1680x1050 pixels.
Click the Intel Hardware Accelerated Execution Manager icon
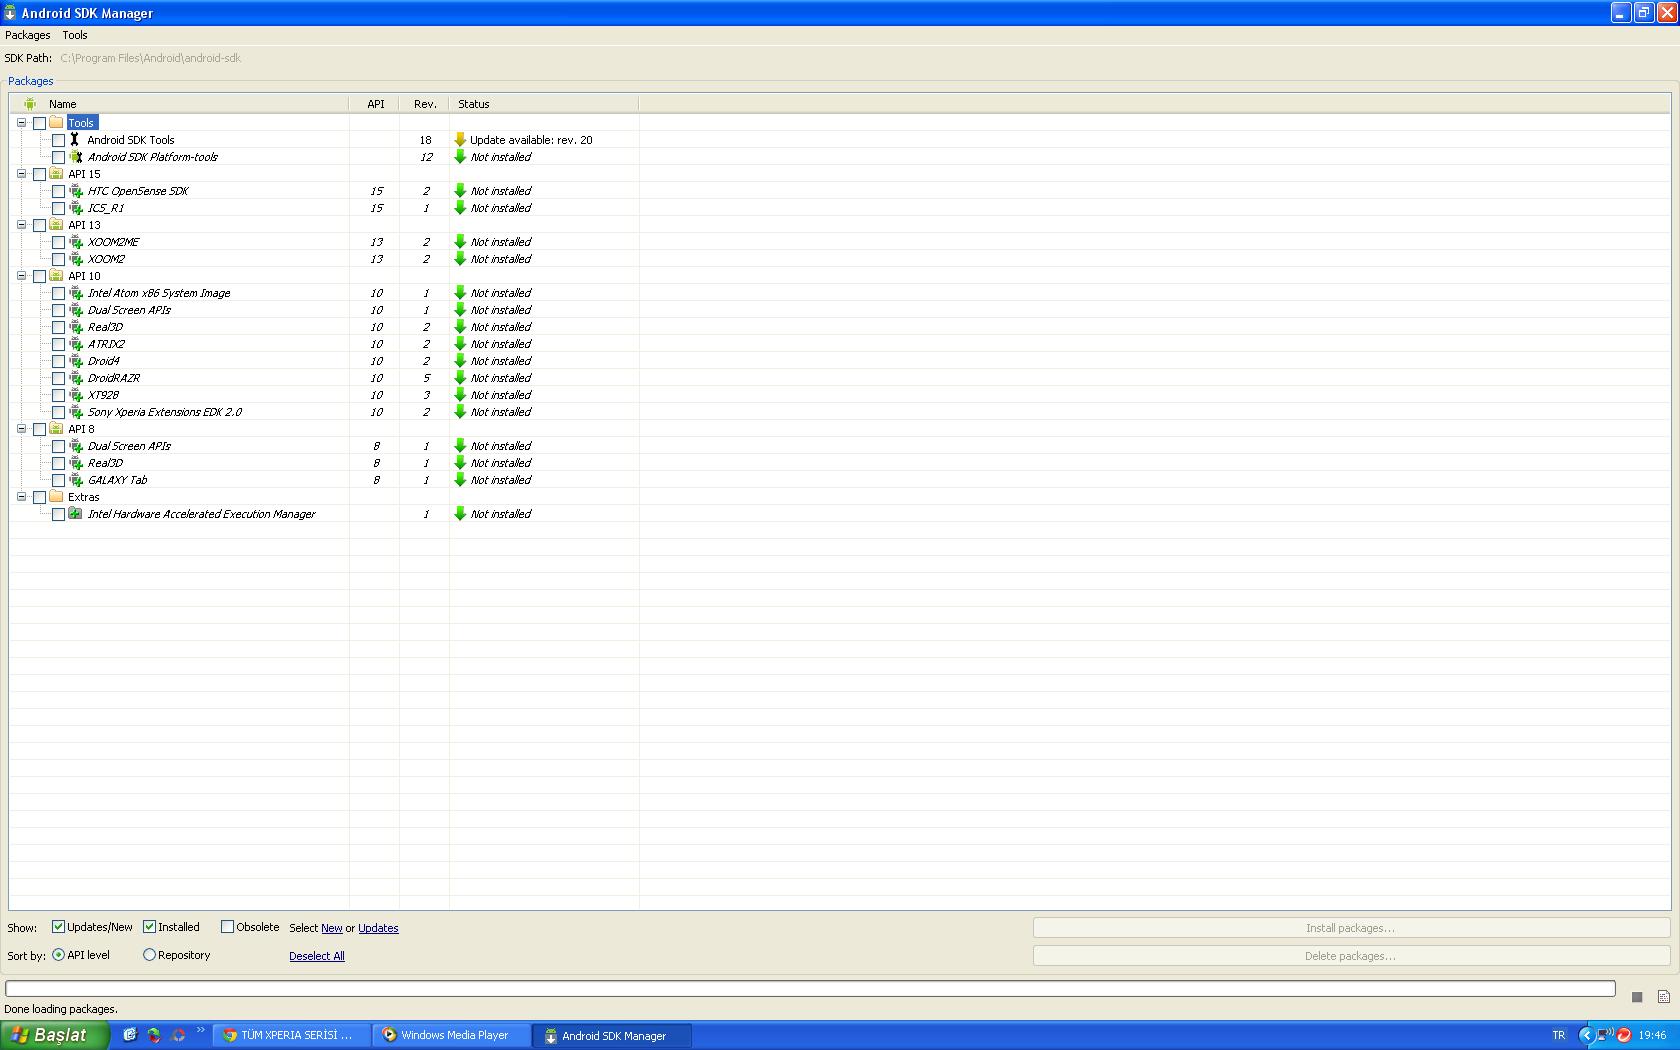(x=75, y=514)
